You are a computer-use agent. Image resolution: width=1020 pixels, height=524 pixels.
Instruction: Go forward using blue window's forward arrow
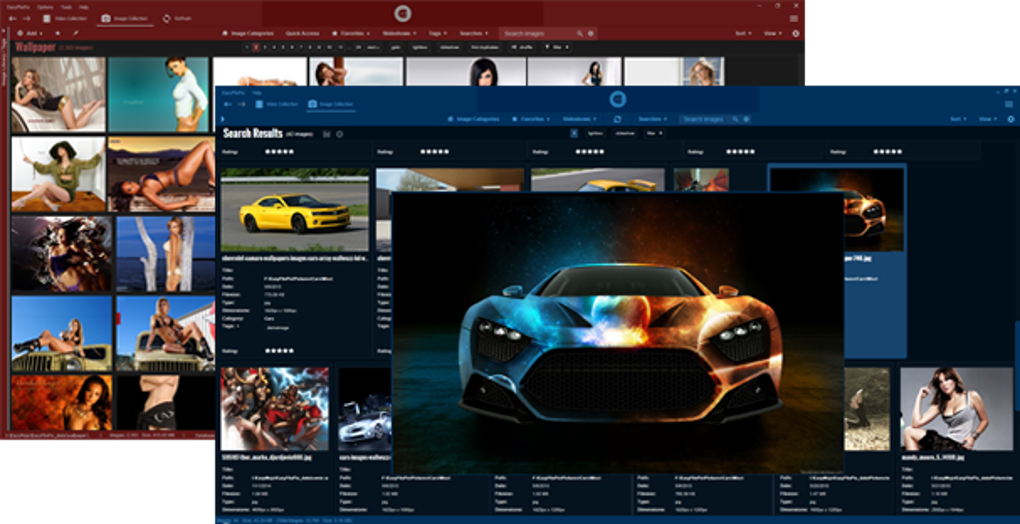pyautogui.click(x=241, y=104)
